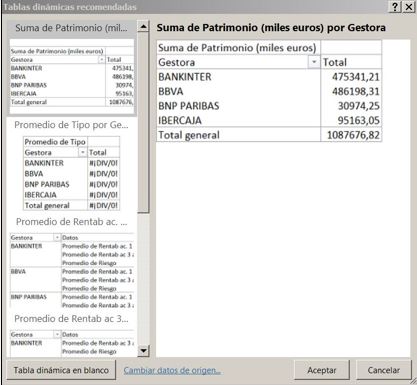This screenshot has width=417, height=385.
Task: Click the list scroll down arrow
Action: pos(143,350)
